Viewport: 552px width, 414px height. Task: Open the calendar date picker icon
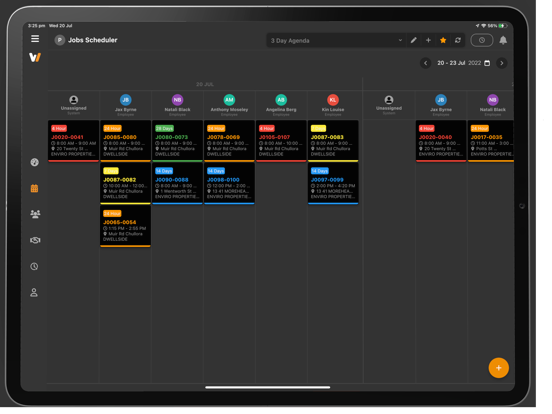point(487,63)
